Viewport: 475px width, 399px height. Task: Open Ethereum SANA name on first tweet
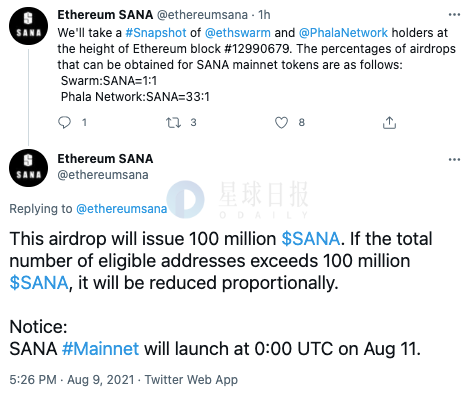coord(105,15)
